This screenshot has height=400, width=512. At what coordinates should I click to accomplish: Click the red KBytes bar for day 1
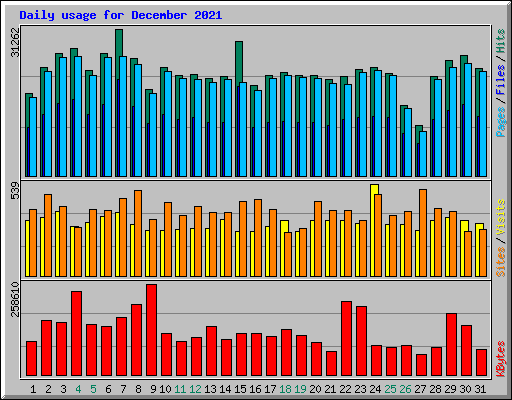31,359
